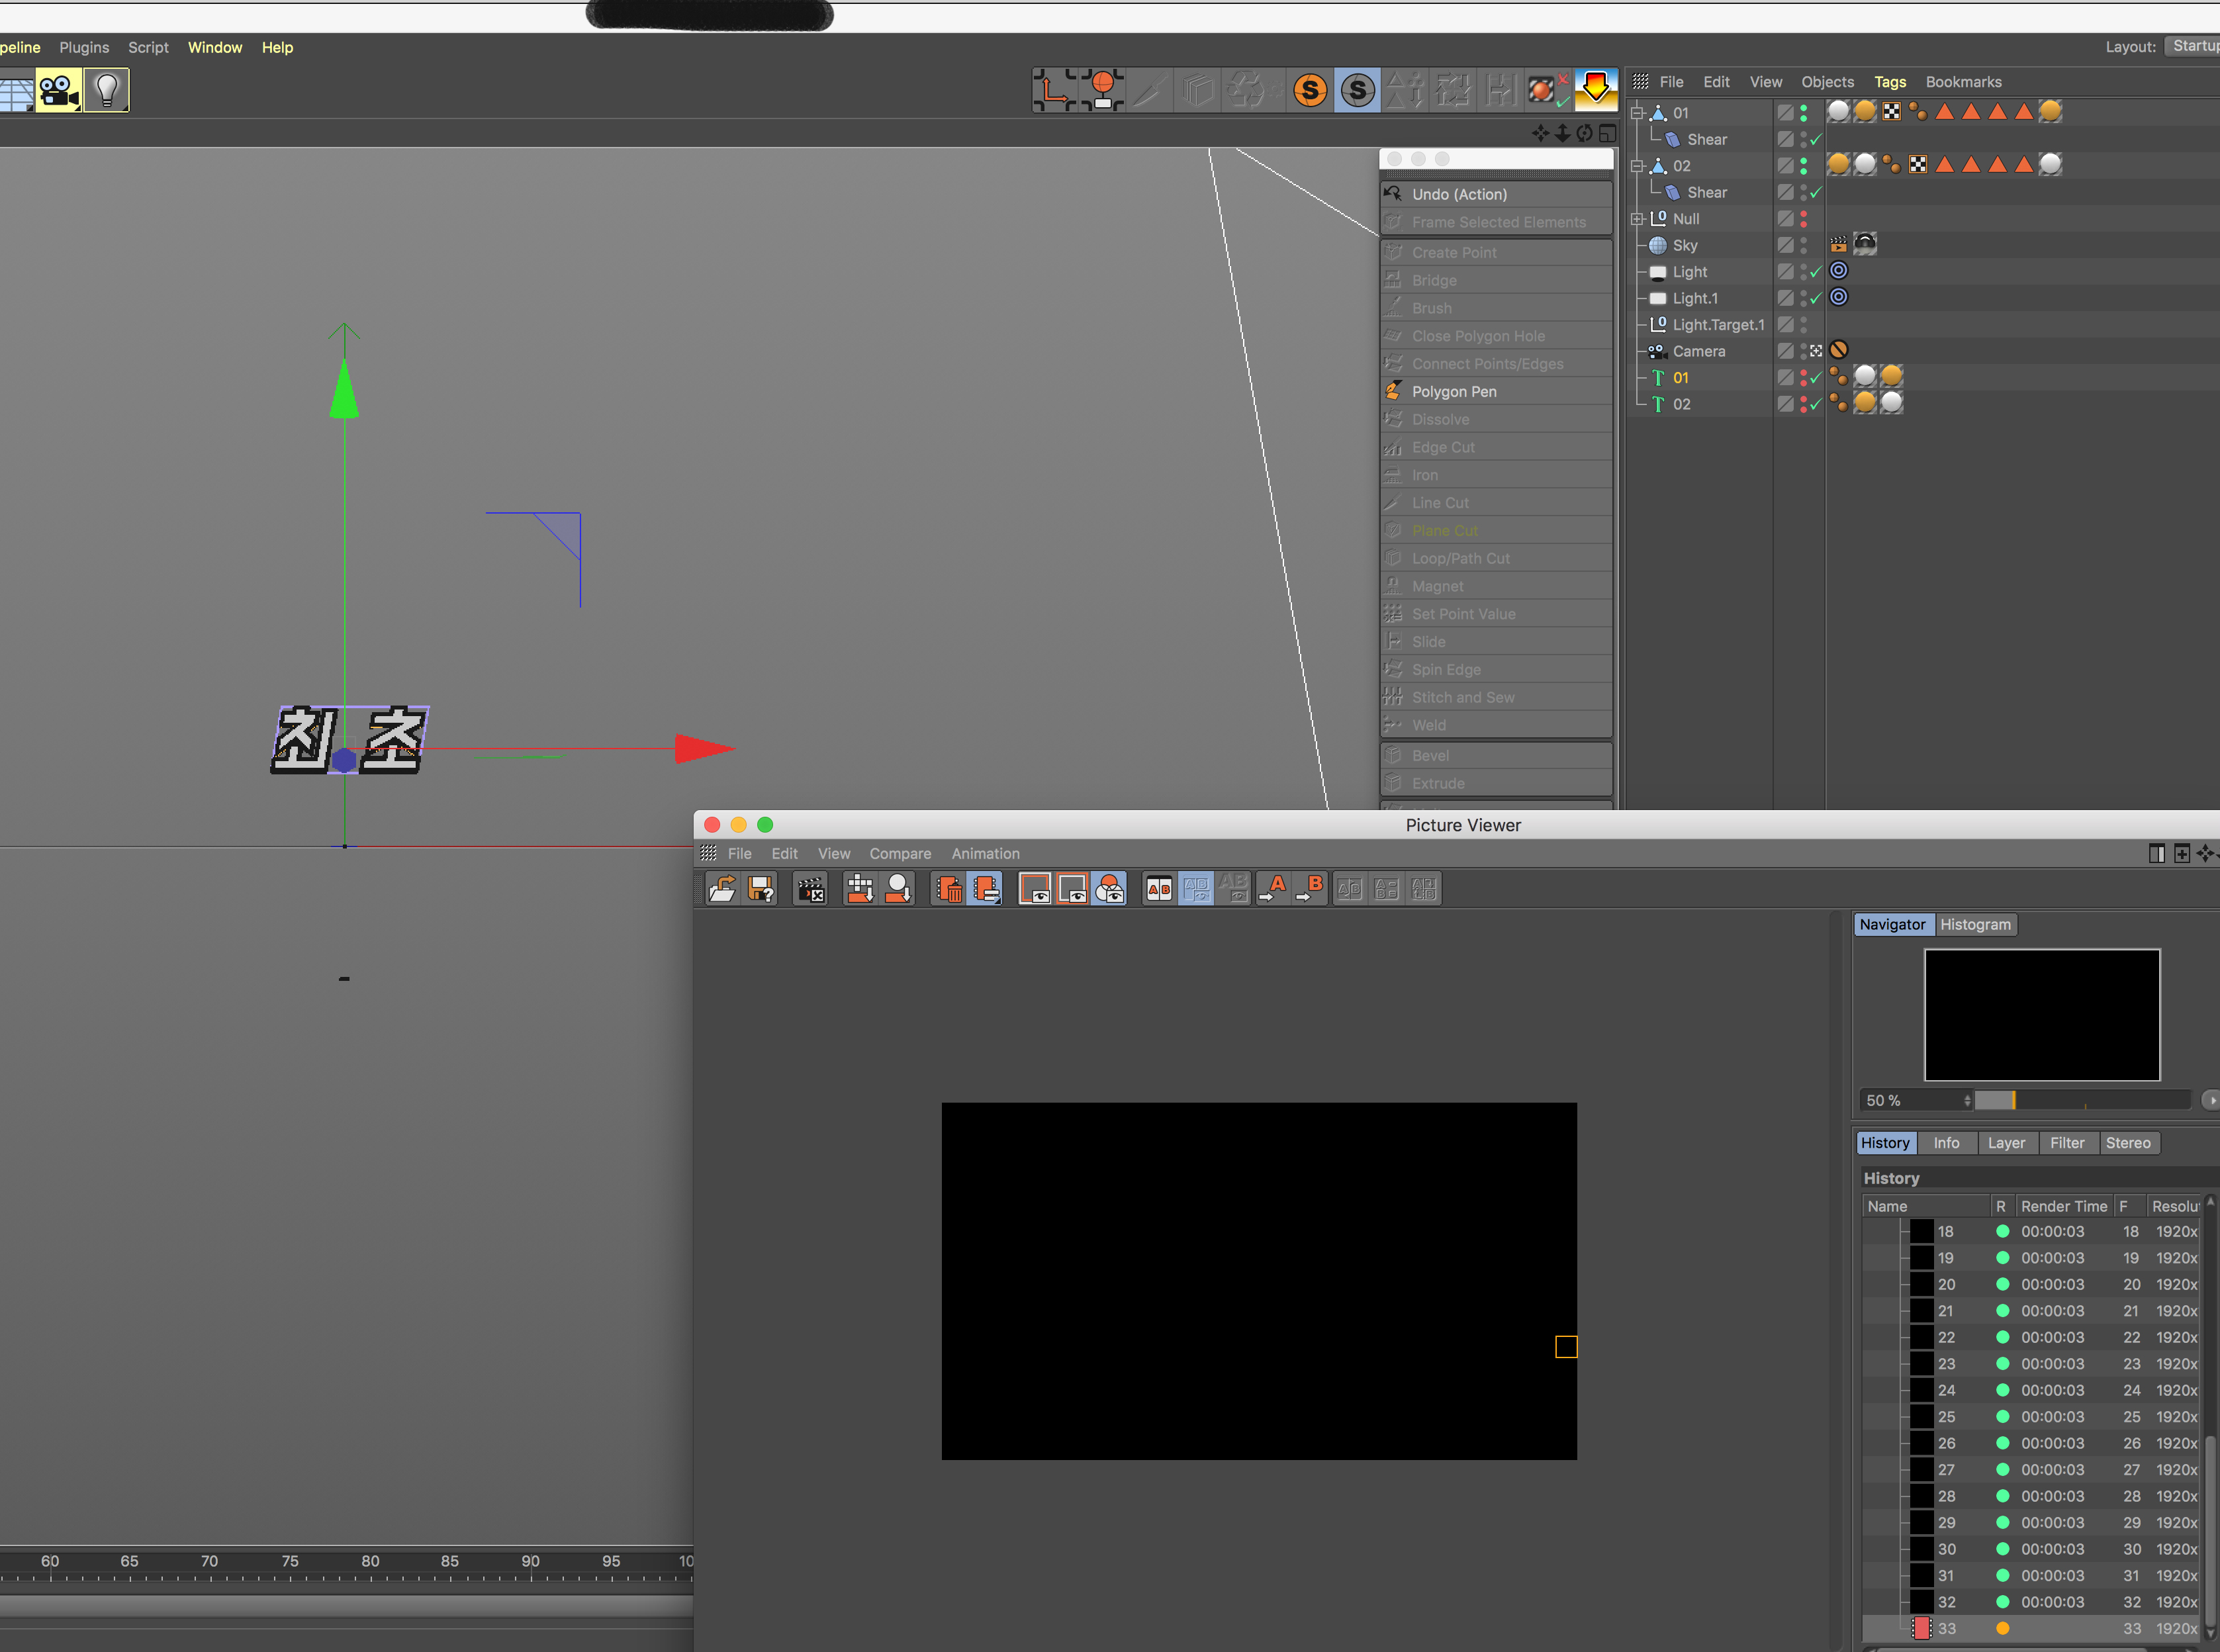This screenshot has height=1652, width=2220.
Task: Toggle the enable checkmark for text object 01
Action: pyautogui.click(x=1816, y=378)
